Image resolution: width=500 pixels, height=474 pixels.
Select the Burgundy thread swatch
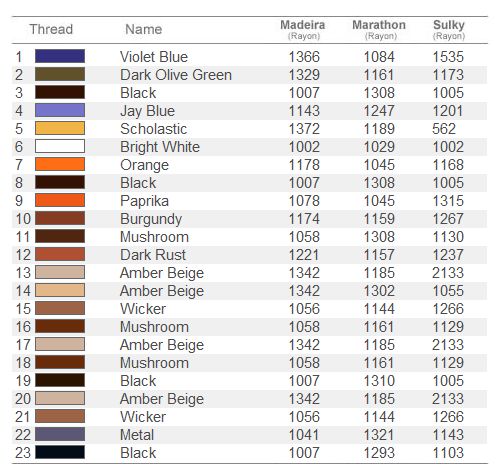point(60,218)
